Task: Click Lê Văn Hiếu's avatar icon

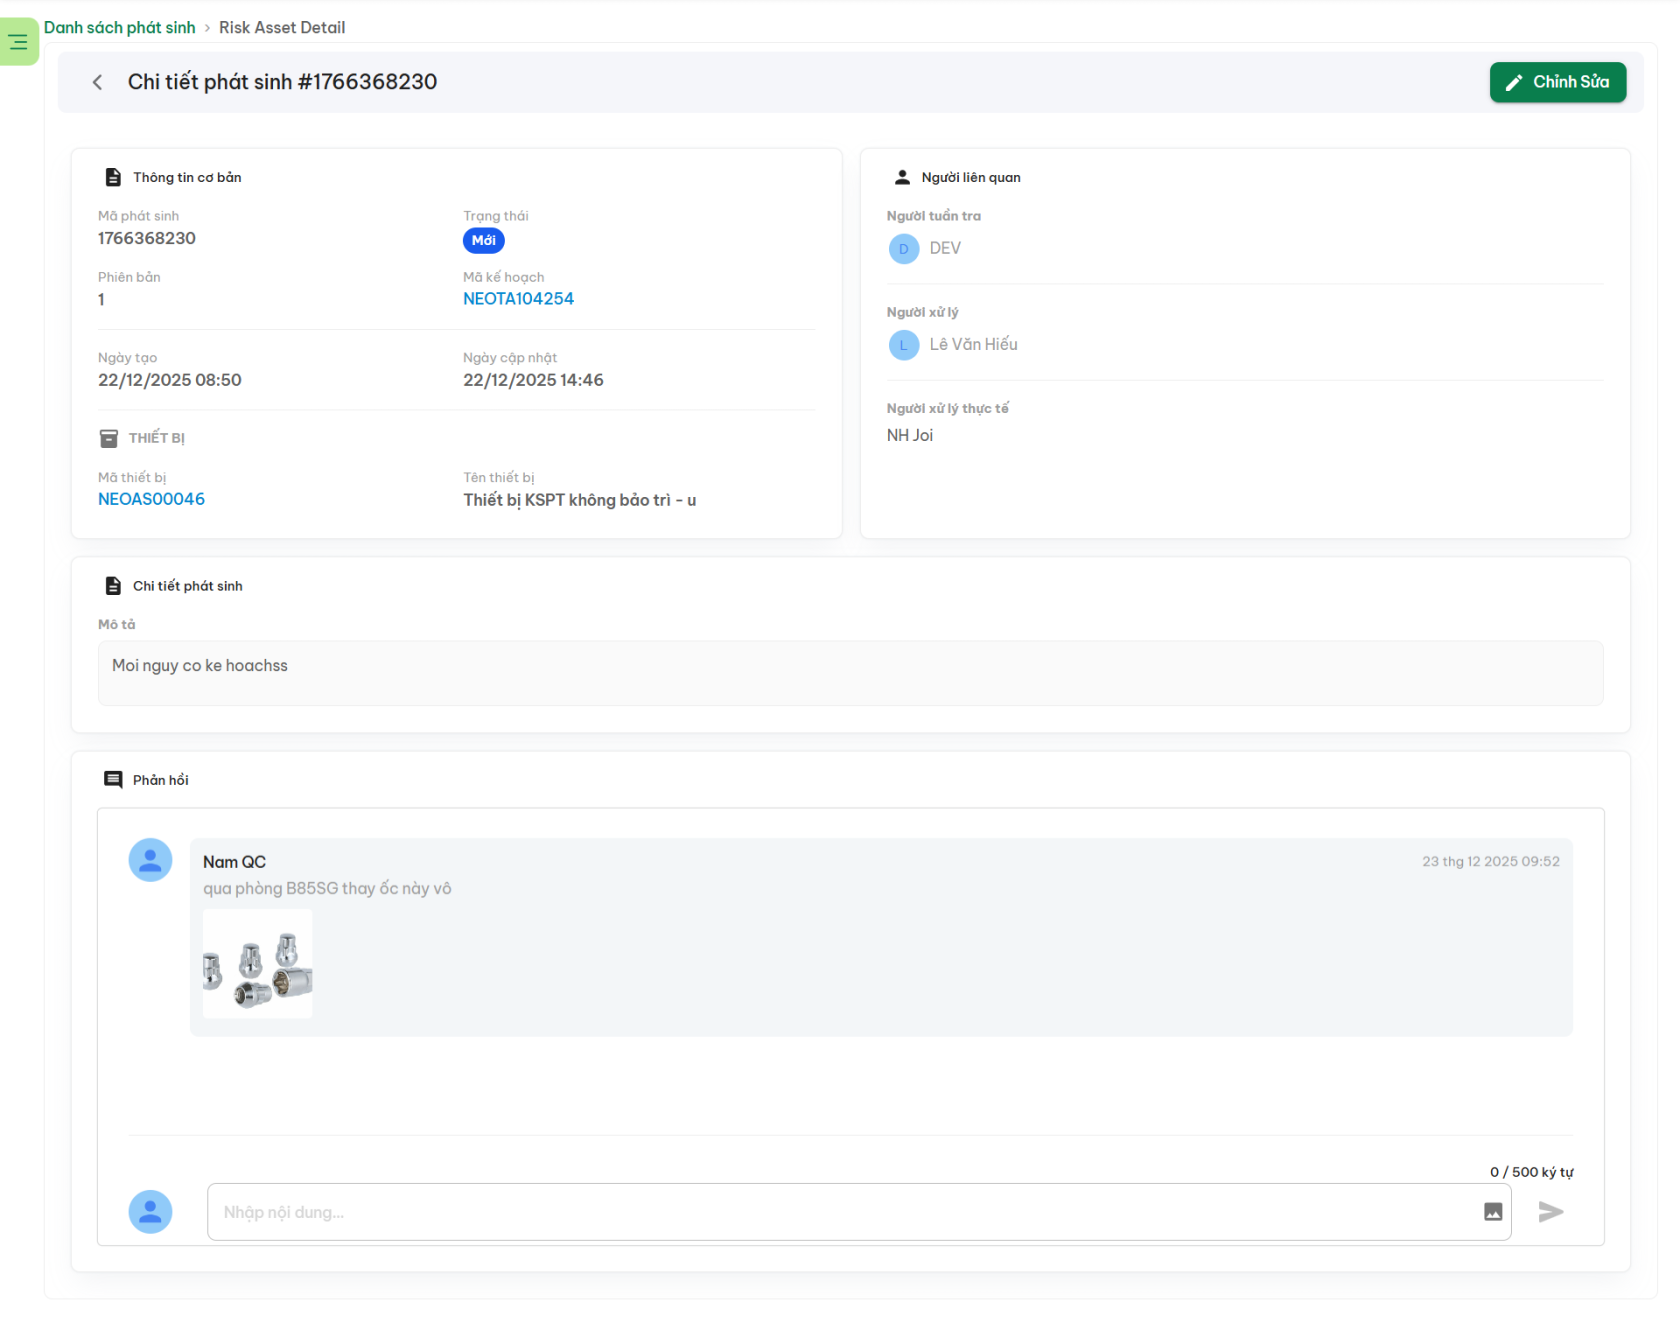Action: [903, 345]
